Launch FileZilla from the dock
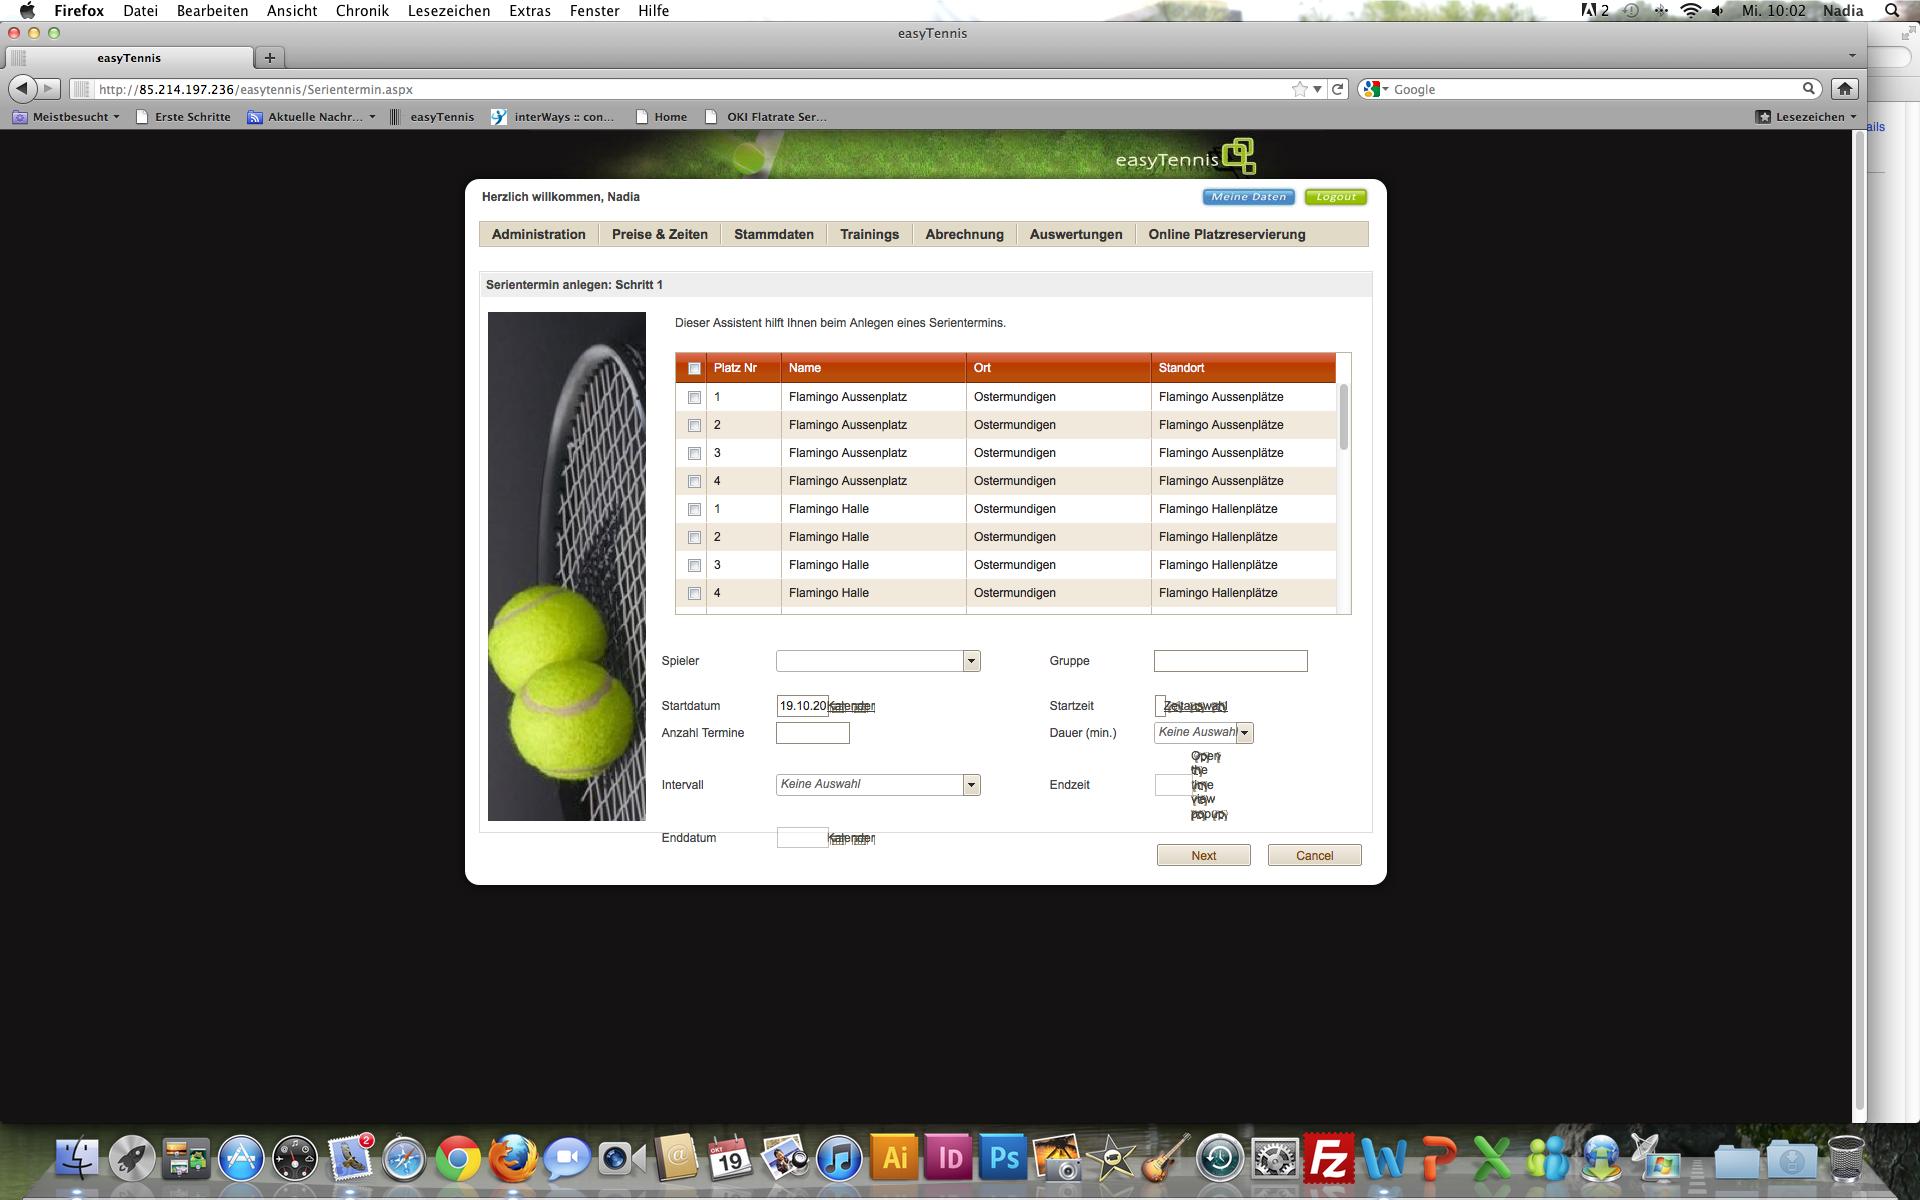The height and width of the screenshot is (1200, 1920). point(1328,1159)
